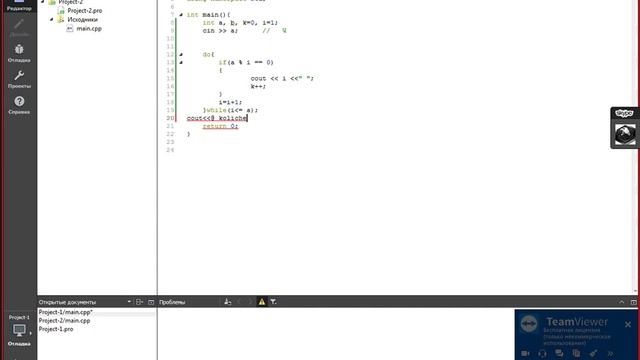Close the Открытые документы side panel

tap(151, 302)
